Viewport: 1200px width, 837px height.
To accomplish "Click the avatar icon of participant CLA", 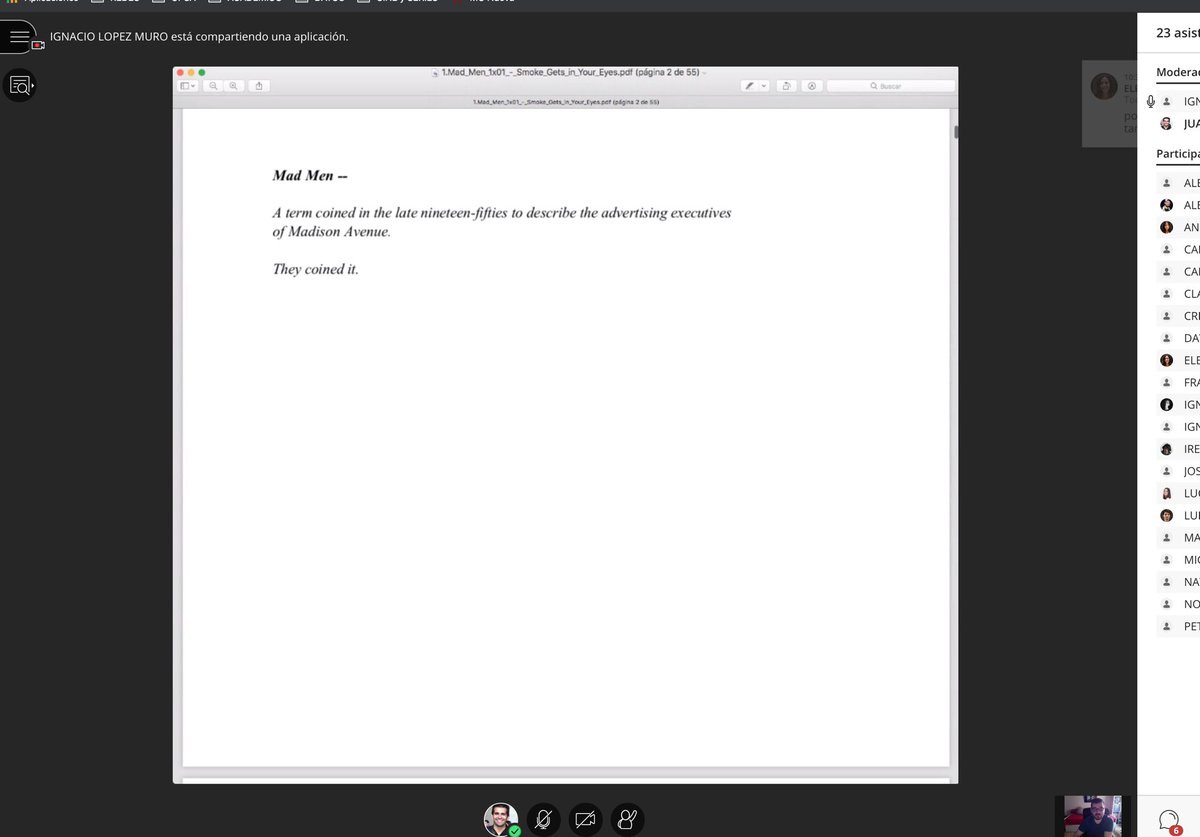I will 1166,294.
